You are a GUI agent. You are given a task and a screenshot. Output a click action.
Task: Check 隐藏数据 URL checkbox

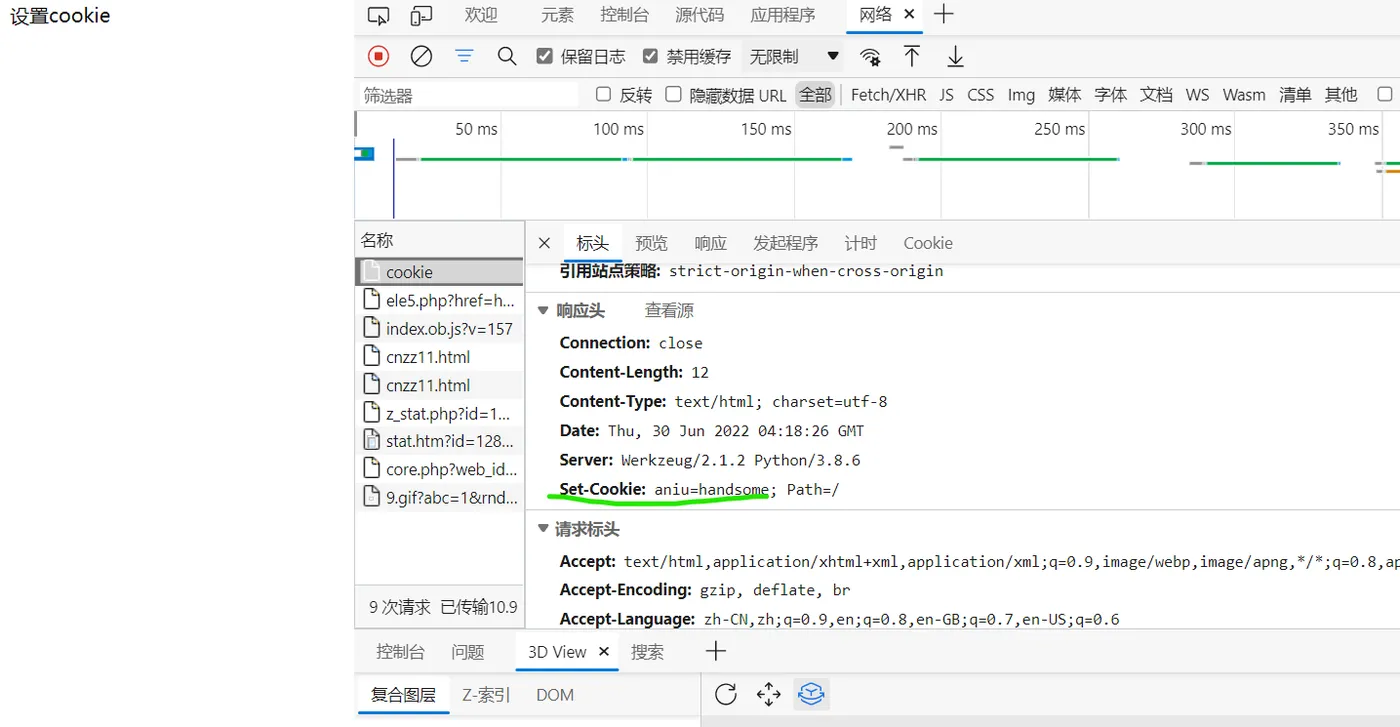[x=673, y=94]
